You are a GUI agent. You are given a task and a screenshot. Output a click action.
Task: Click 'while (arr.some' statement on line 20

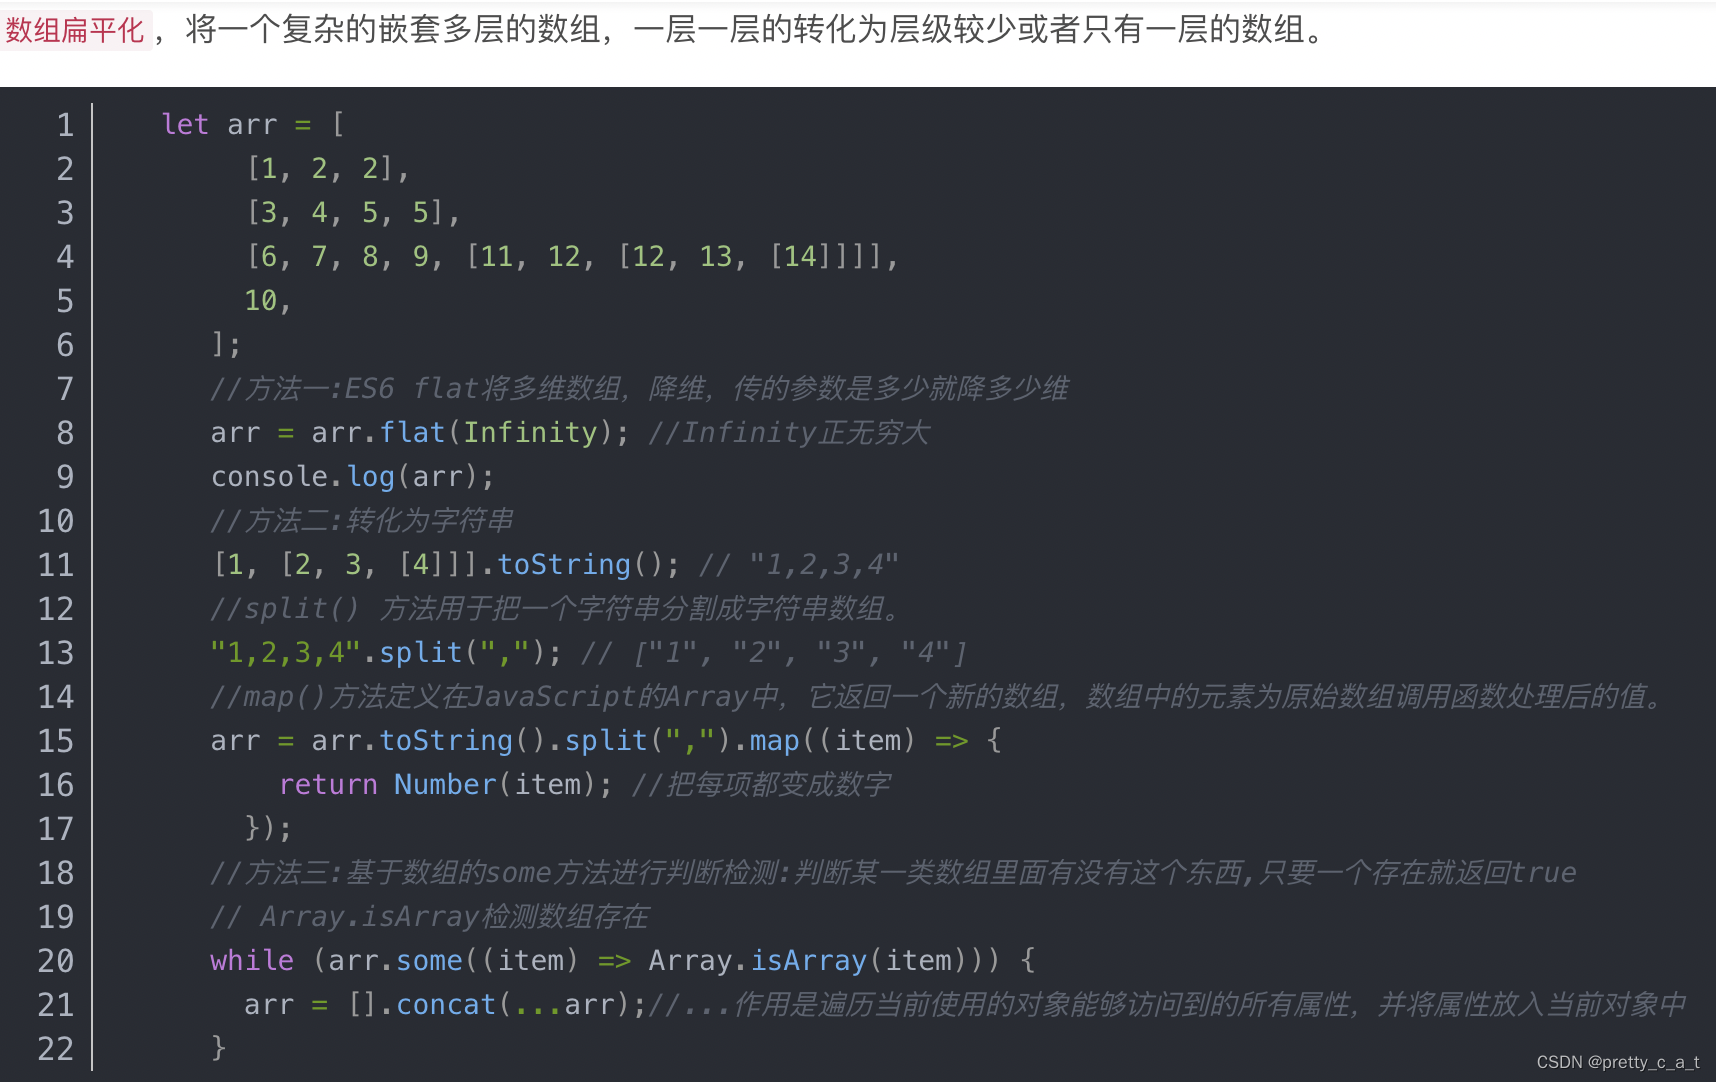pos(336,961)
